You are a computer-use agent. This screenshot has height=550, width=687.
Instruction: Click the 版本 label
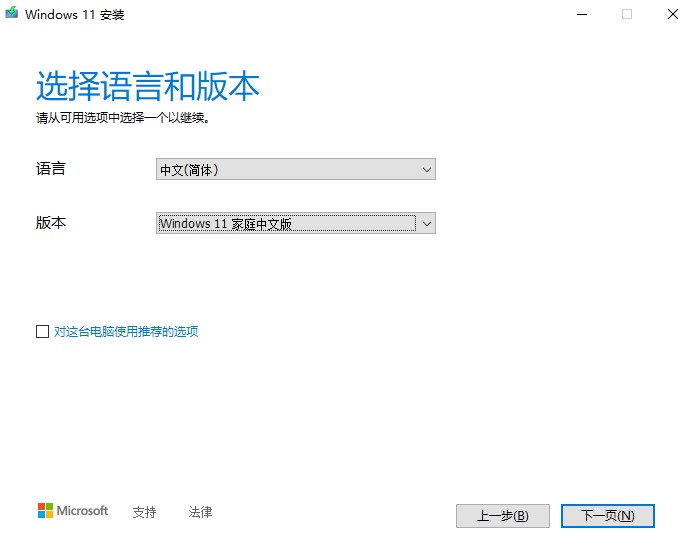pos(51,223)
